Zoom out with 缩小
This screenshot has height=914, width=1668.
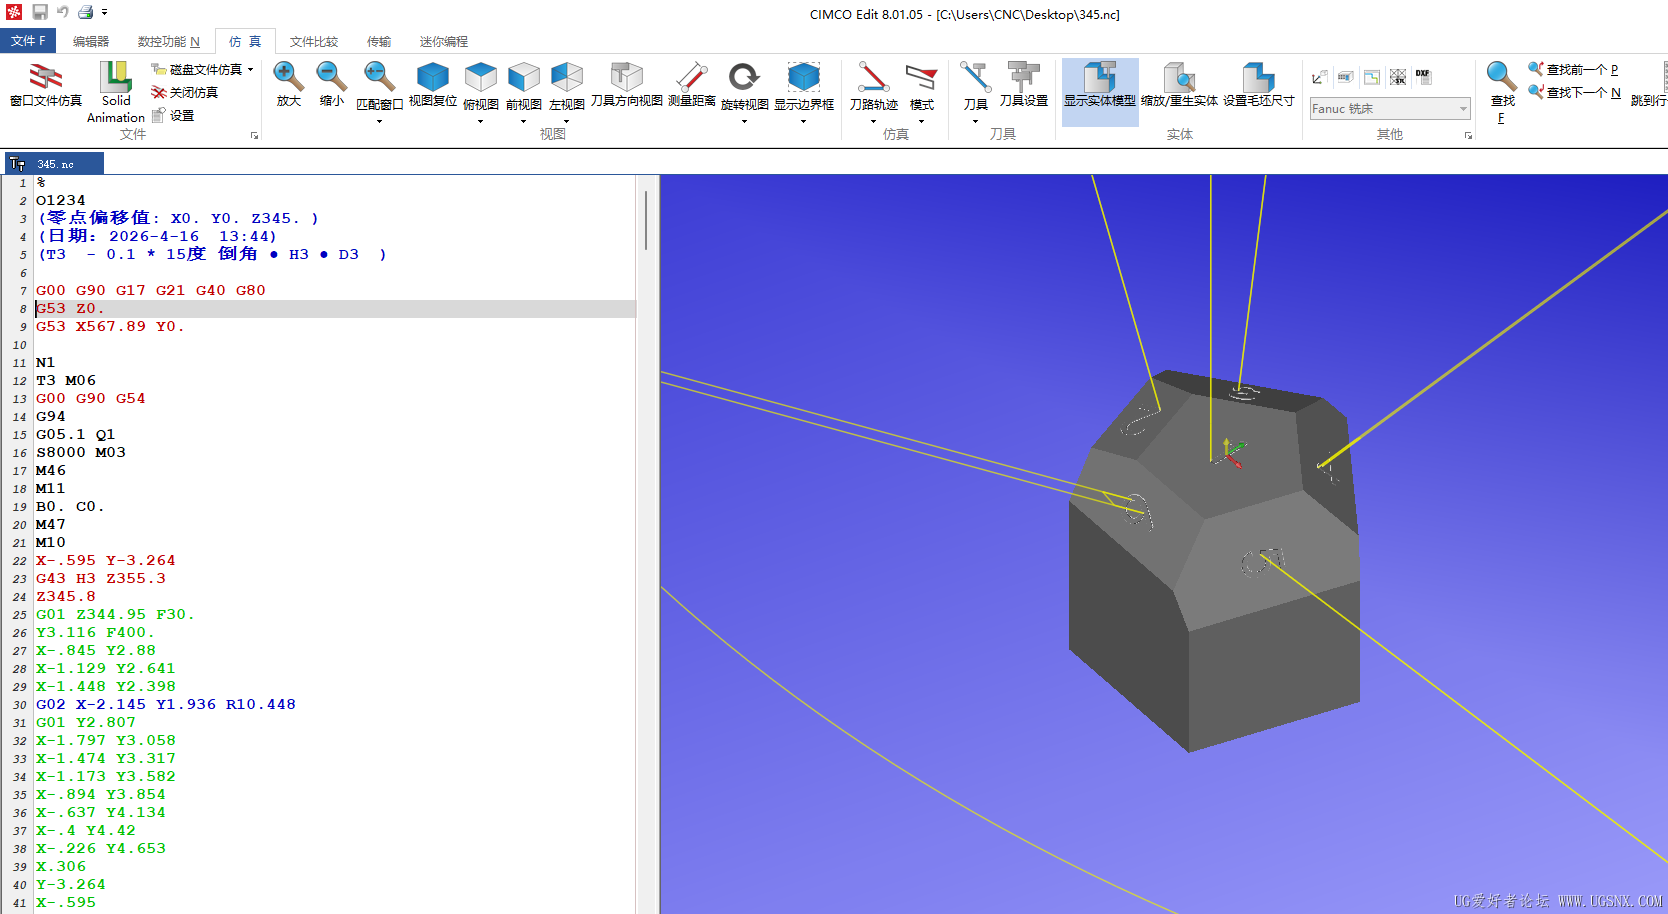click(x=331, y=85)
